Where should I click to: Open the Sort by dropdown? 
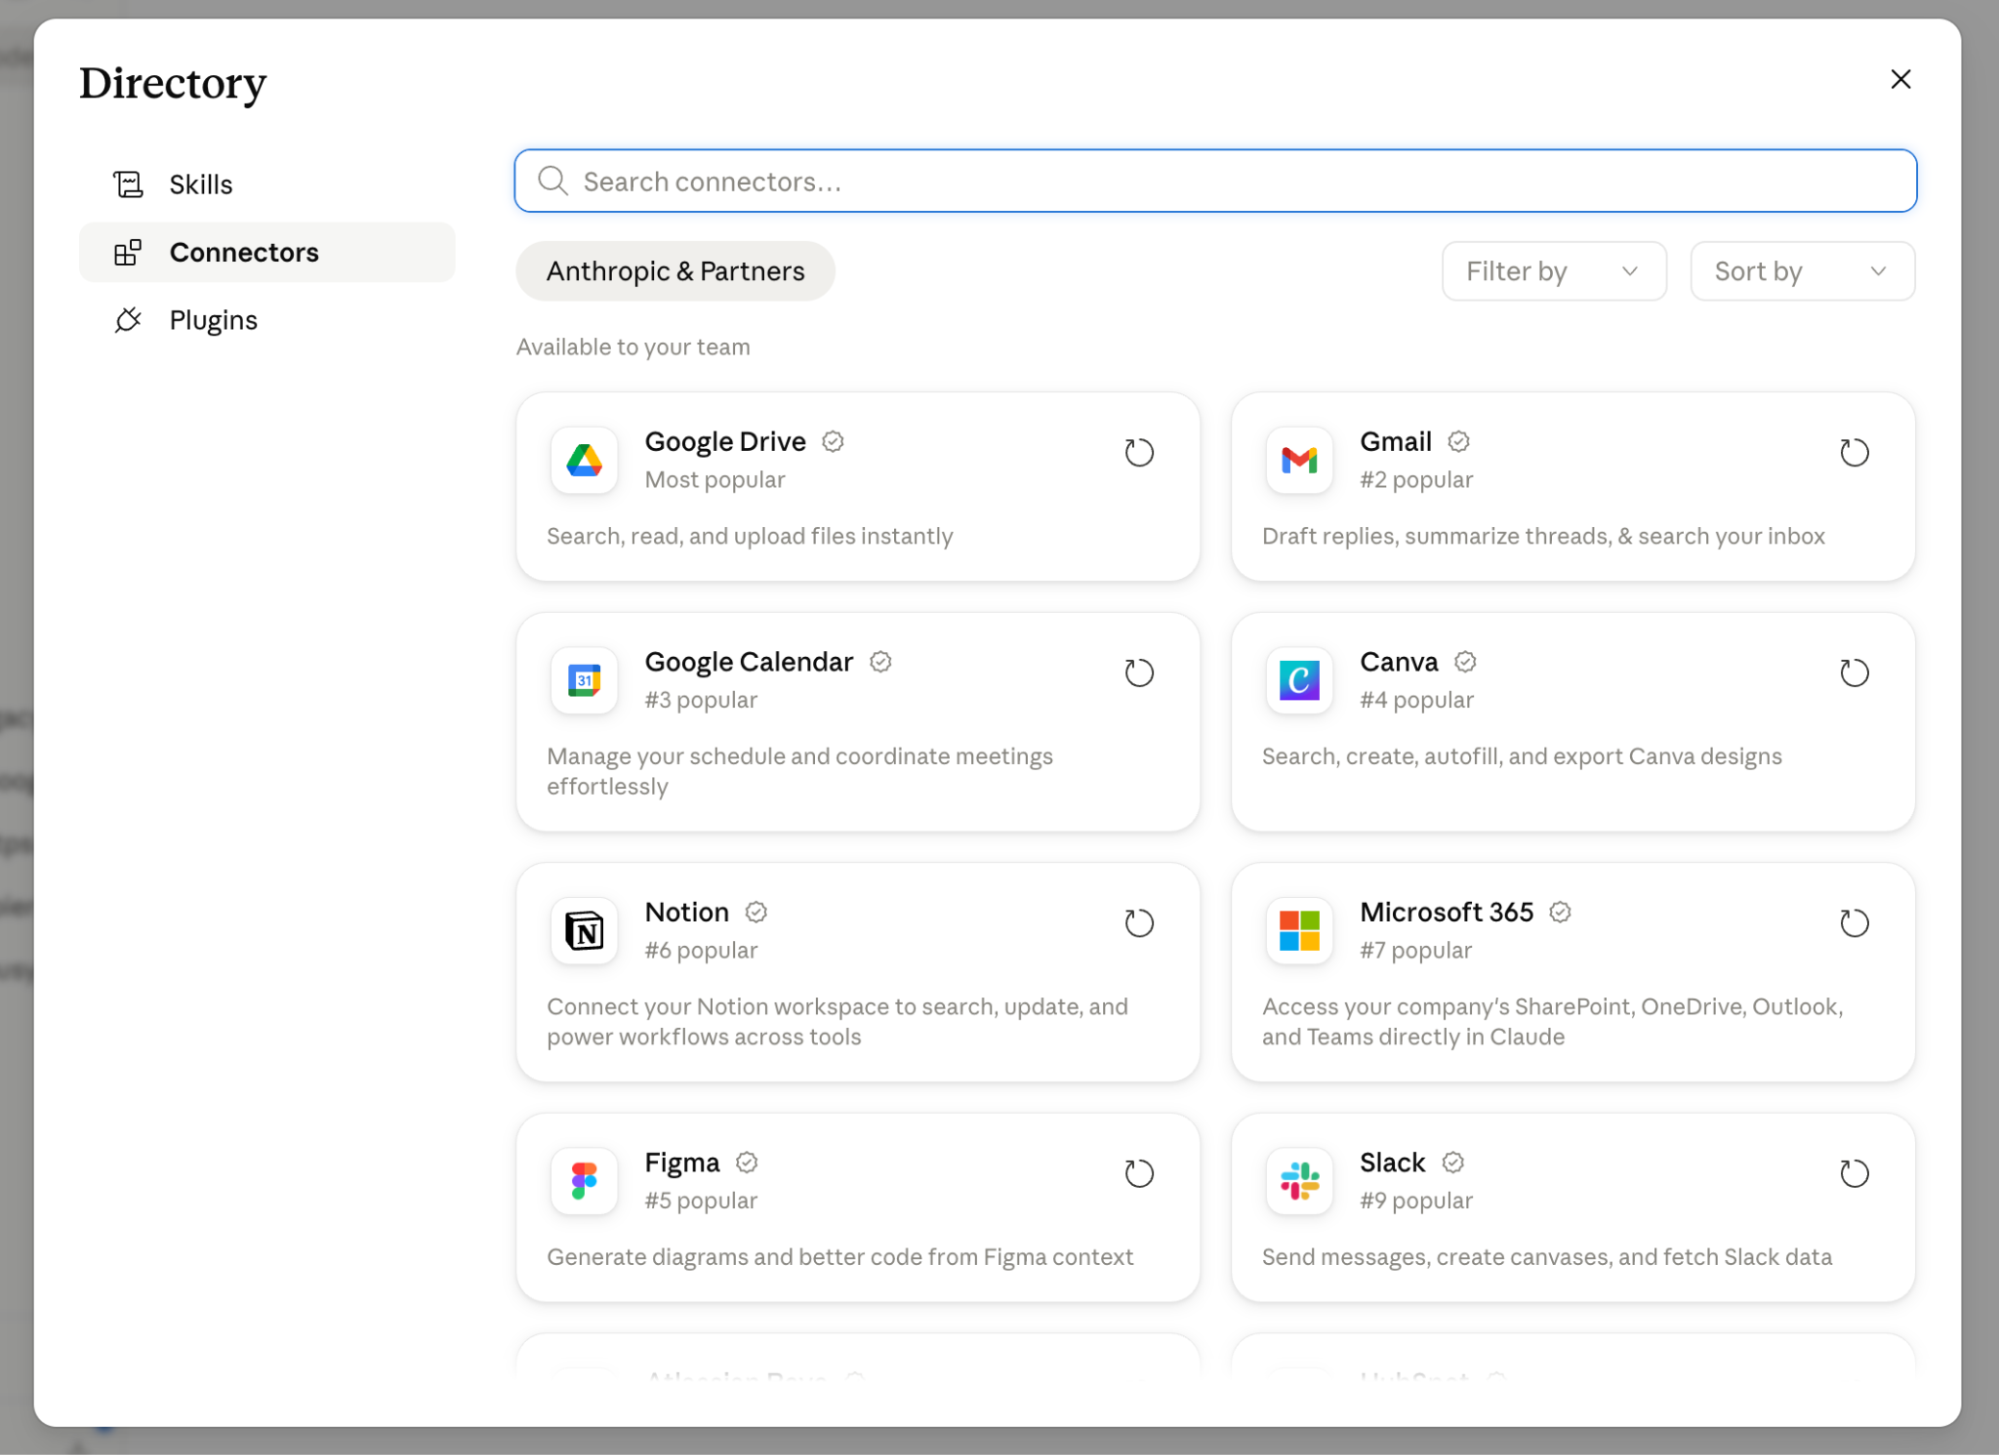tap(1802, 271)
